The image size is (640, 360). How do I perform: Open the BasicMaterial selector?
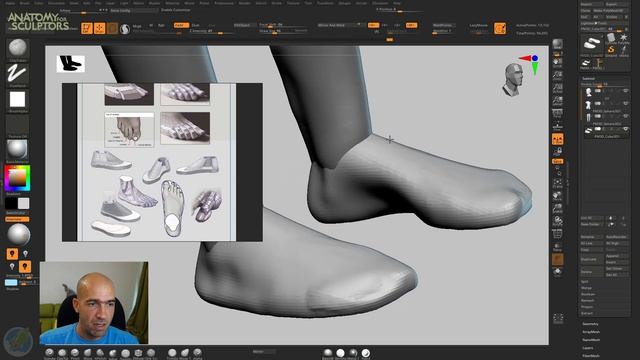(x=17, y=150)
